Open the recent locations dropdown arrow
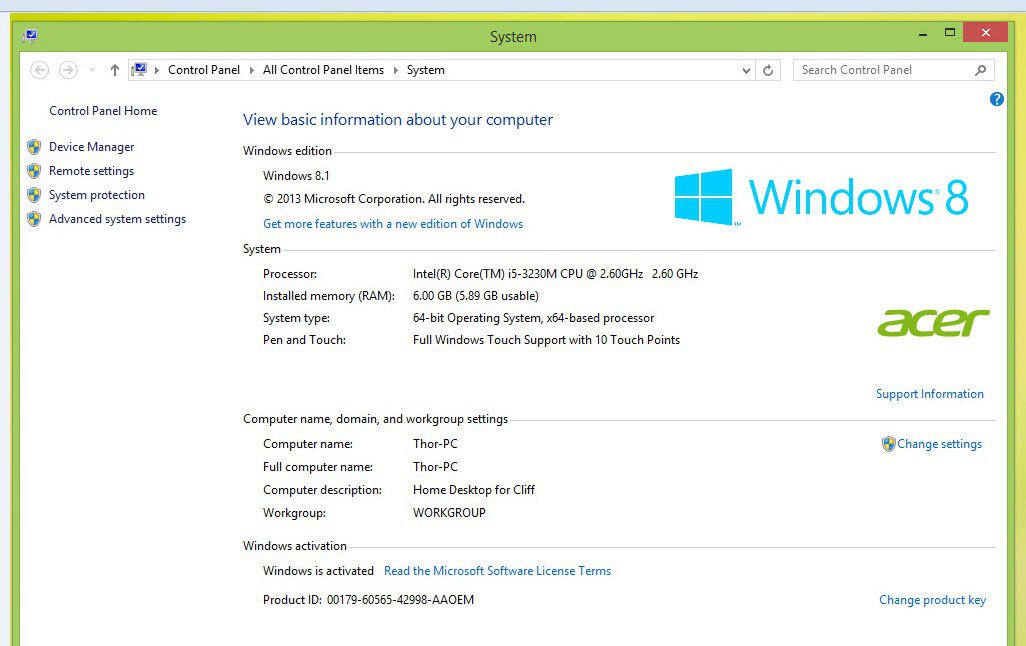 pos(92,70)
